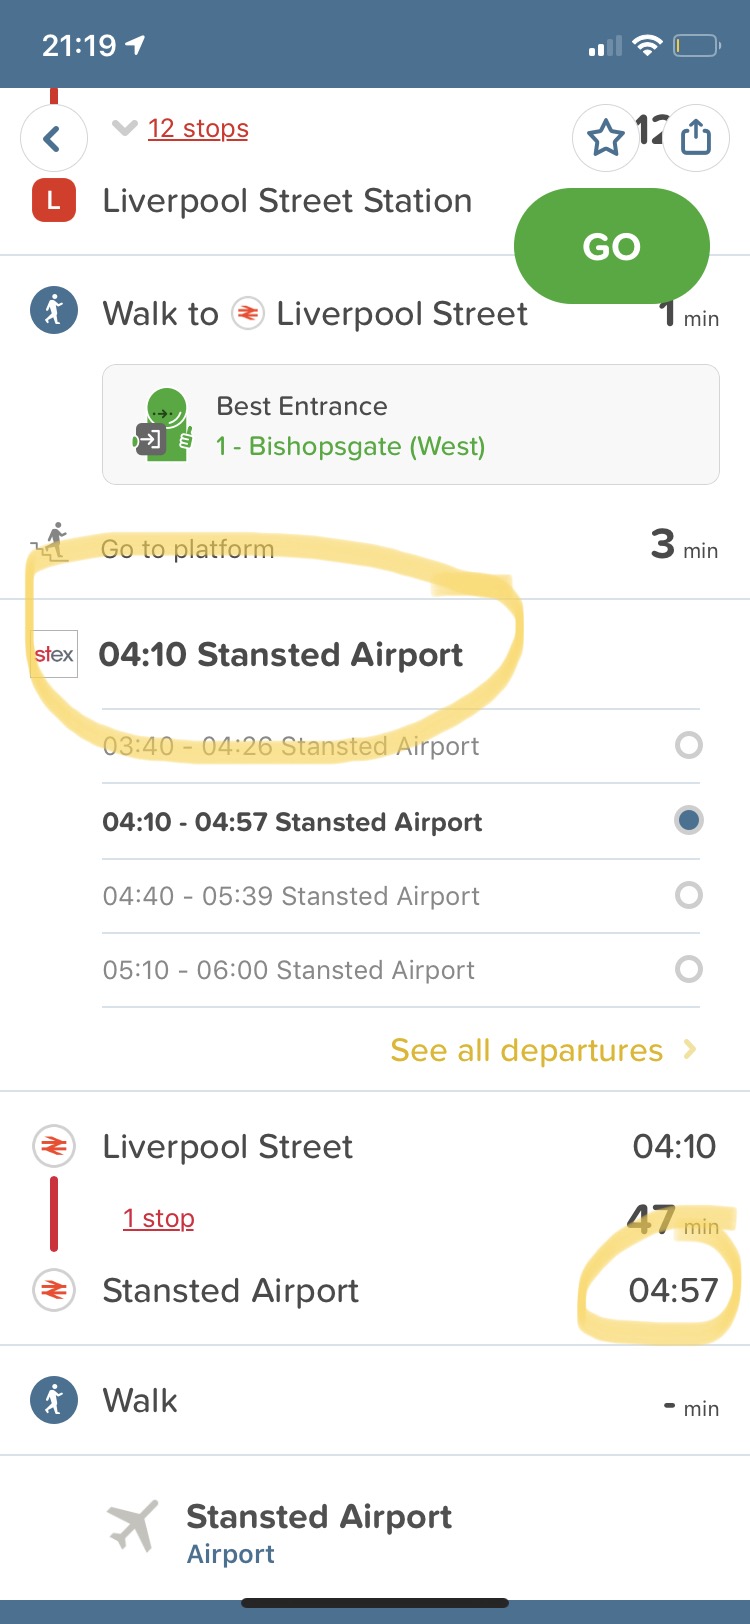Tap the bottom Walk step icon
Screen dimensions: 750x1624
click(54, 1400)
